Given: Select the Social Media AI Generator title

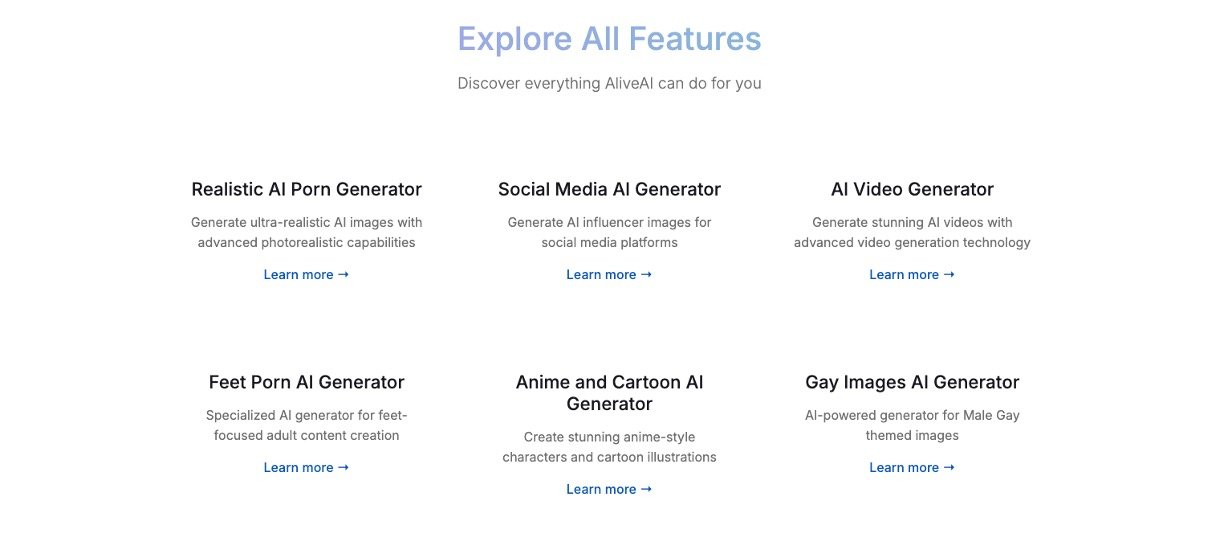Looking at the screenshot, I should pos(609,190).
